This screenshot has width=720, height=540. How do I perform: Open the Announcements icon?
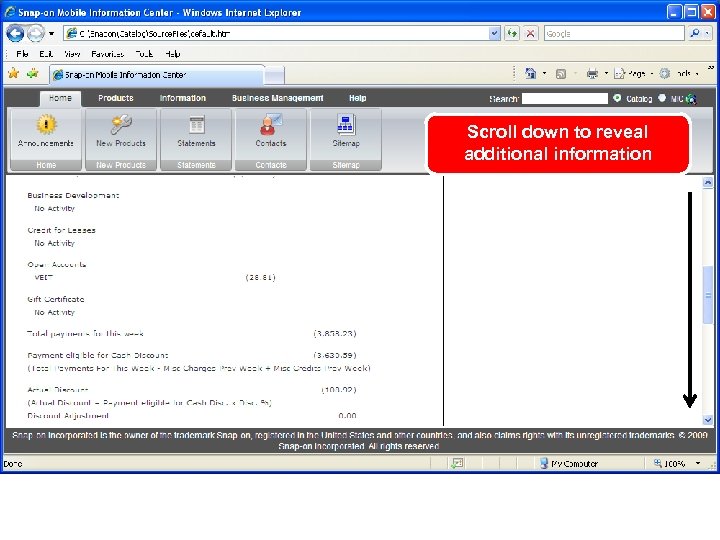point(46,124)
